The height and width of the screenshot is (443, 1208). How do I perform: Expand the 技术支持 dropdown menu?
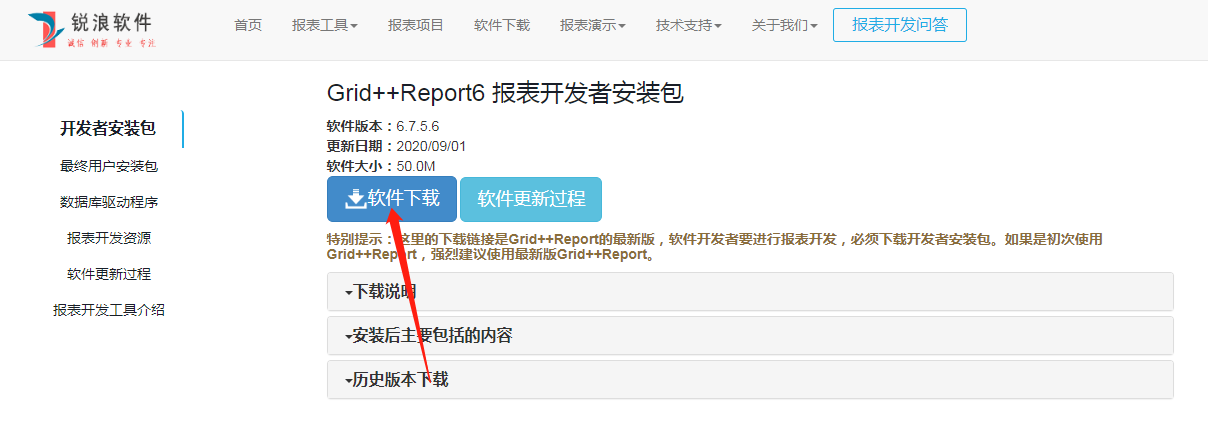[x=689, y=25]
